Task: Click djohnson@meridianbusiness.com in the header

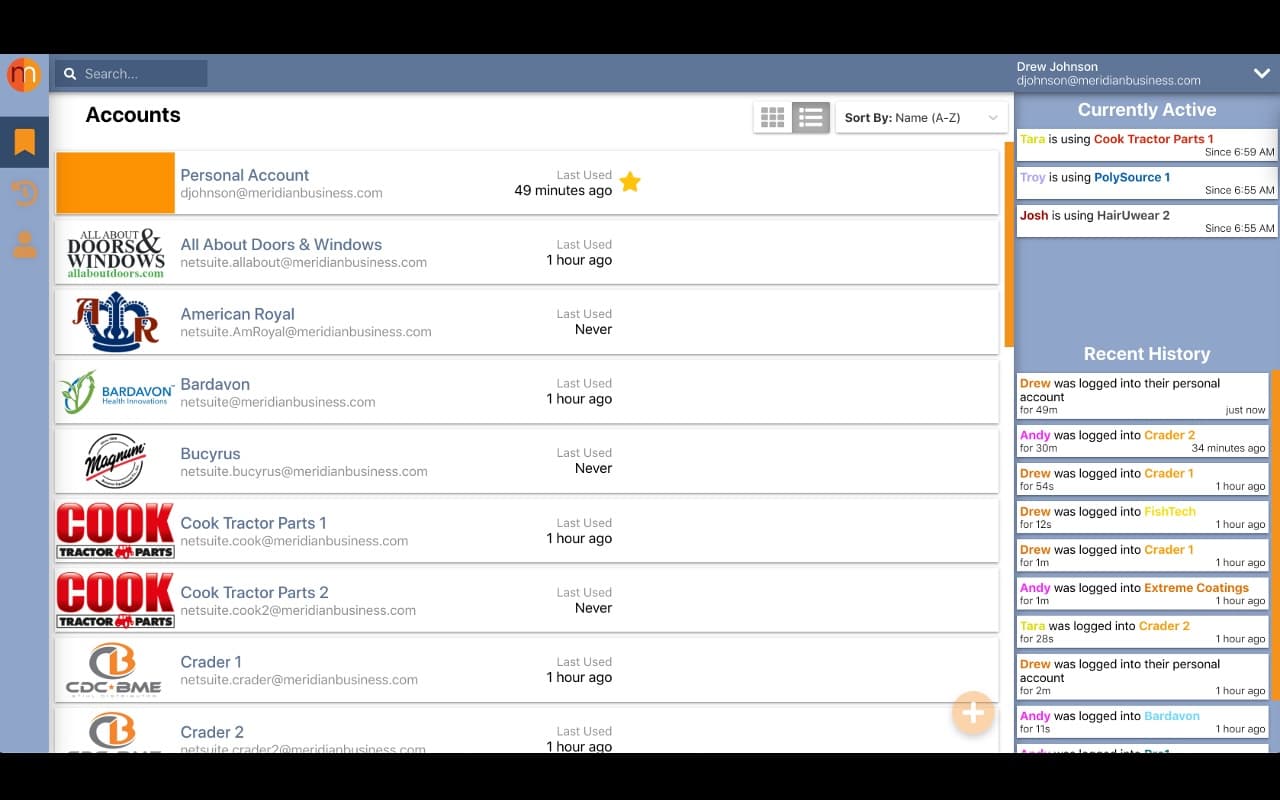Action: pos(1109,81)
